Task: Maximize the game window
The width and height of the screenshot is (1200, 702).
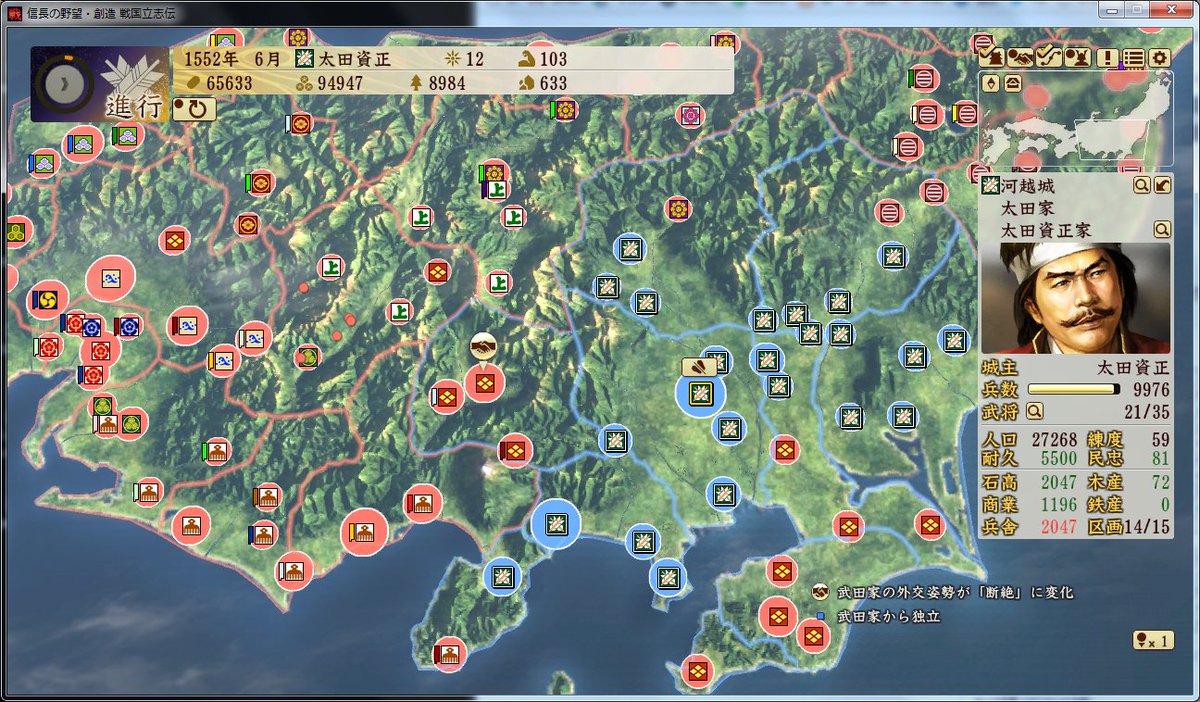Action: 1138,9
